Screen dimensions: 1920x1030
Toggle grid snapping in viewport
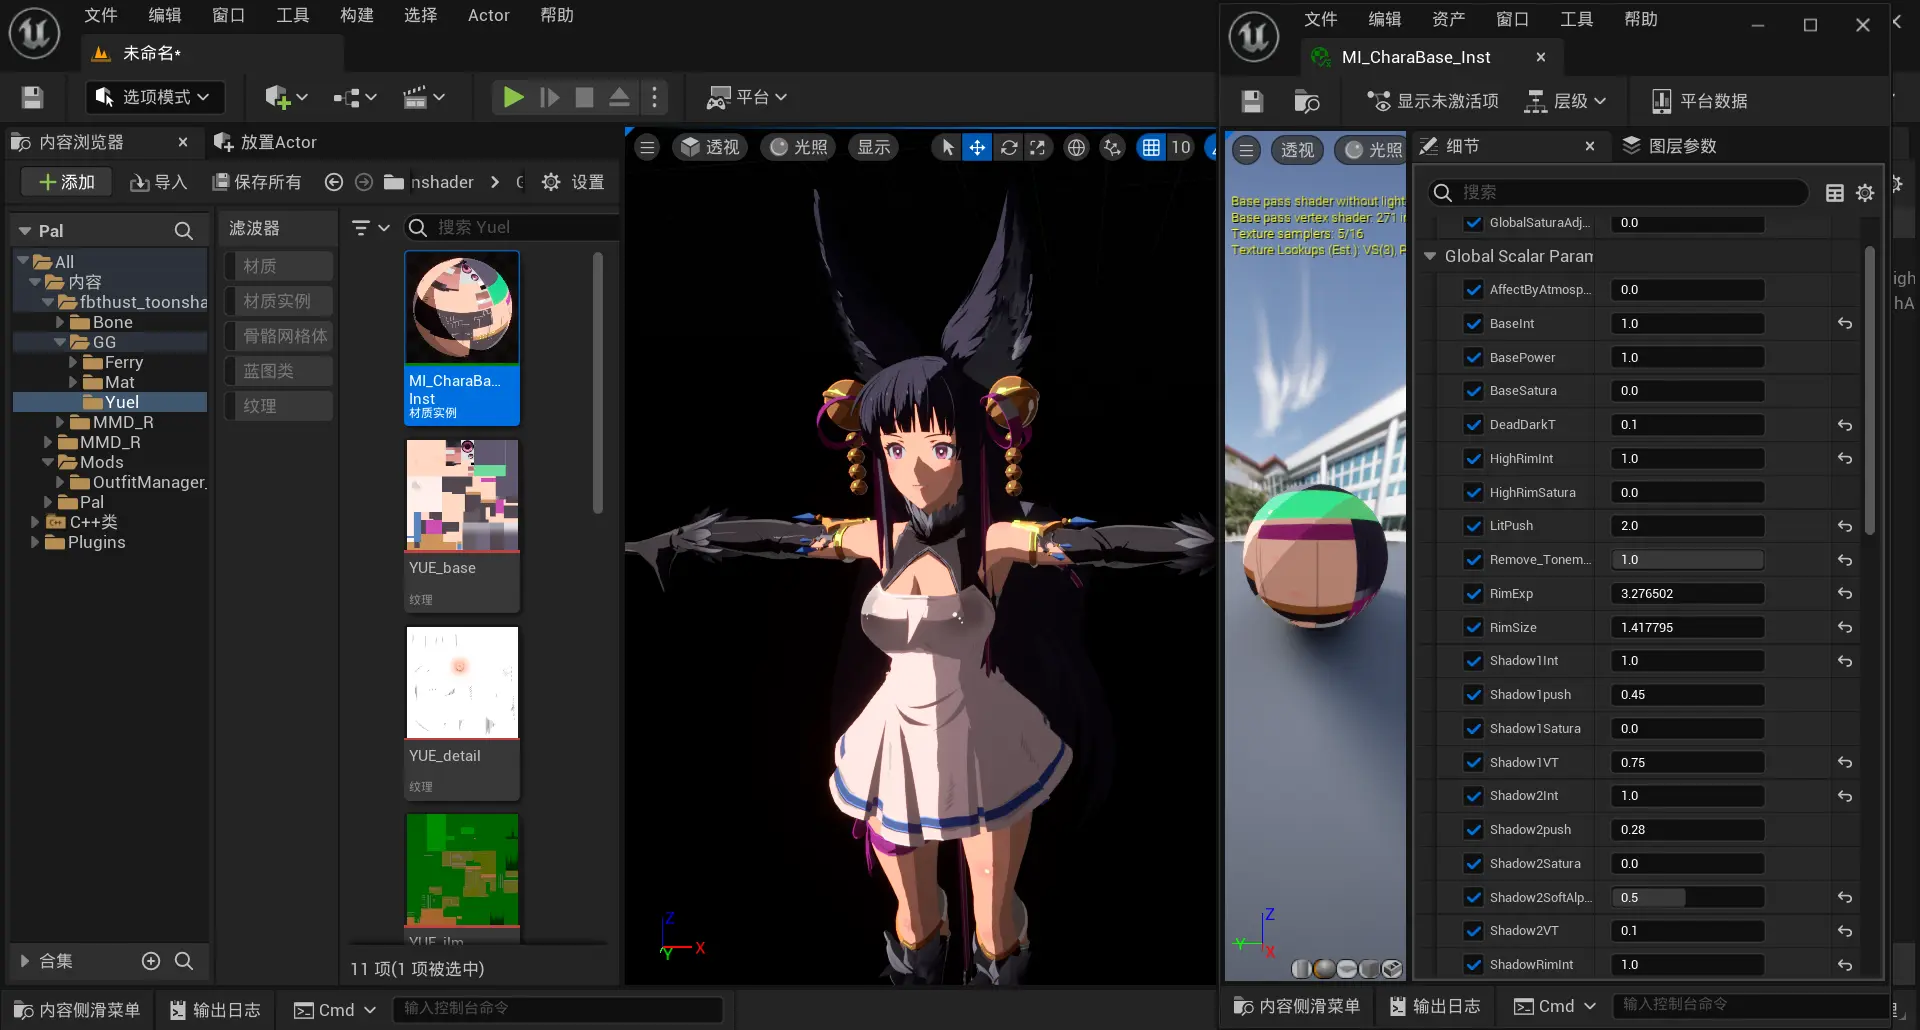[x=1152, y=148]
